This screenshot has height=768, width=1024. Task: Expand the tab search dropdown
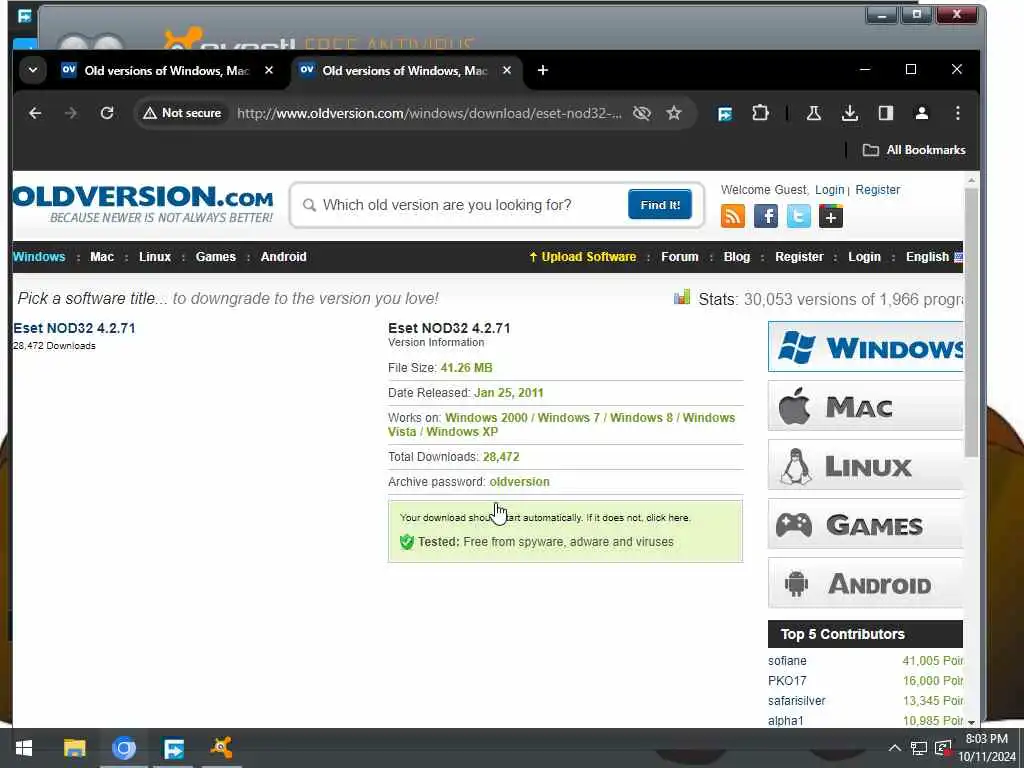33,70
